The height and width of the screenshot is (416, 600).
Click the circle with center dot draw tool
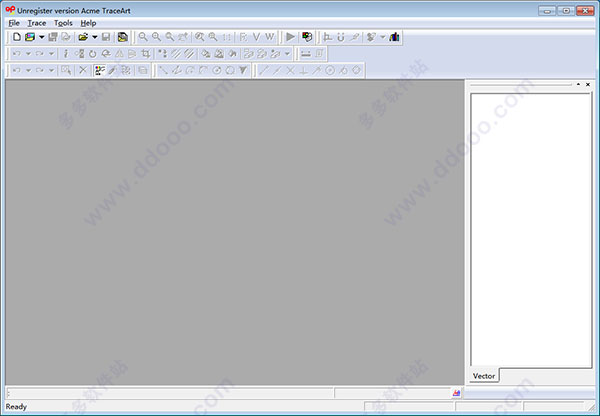(x=217, y=70)
